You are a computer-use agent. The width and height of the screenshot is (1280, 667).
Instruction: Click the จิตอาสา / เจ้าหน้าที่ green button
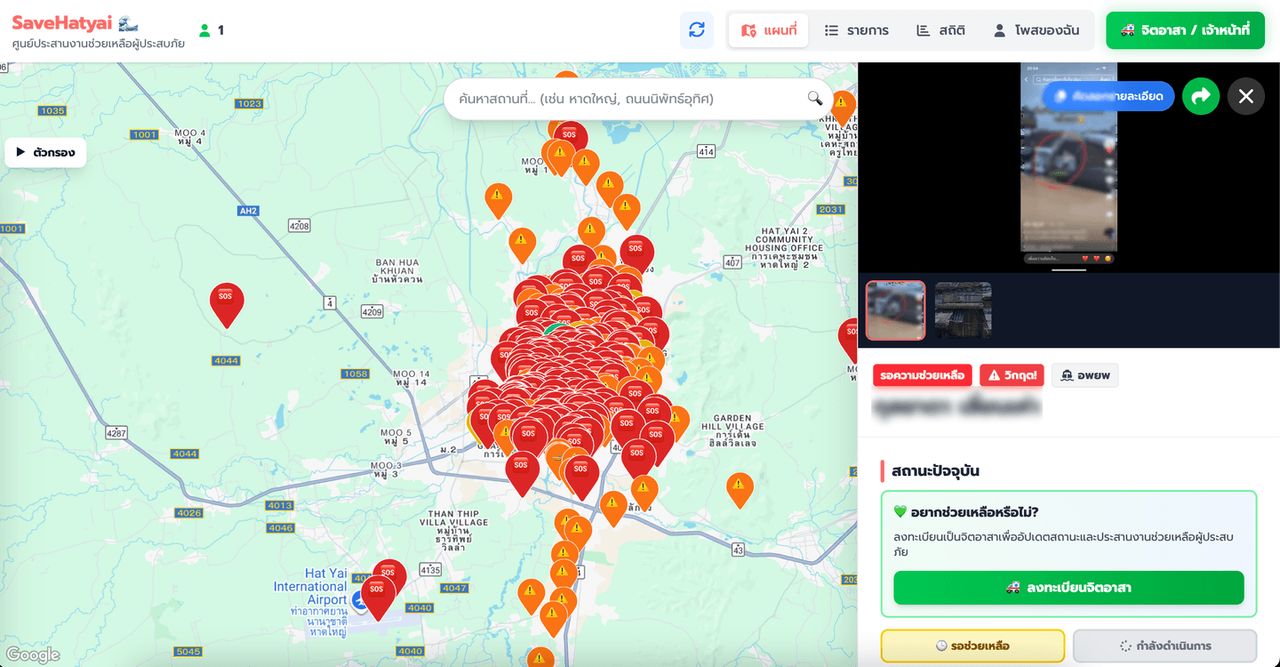coord(1185,30)
